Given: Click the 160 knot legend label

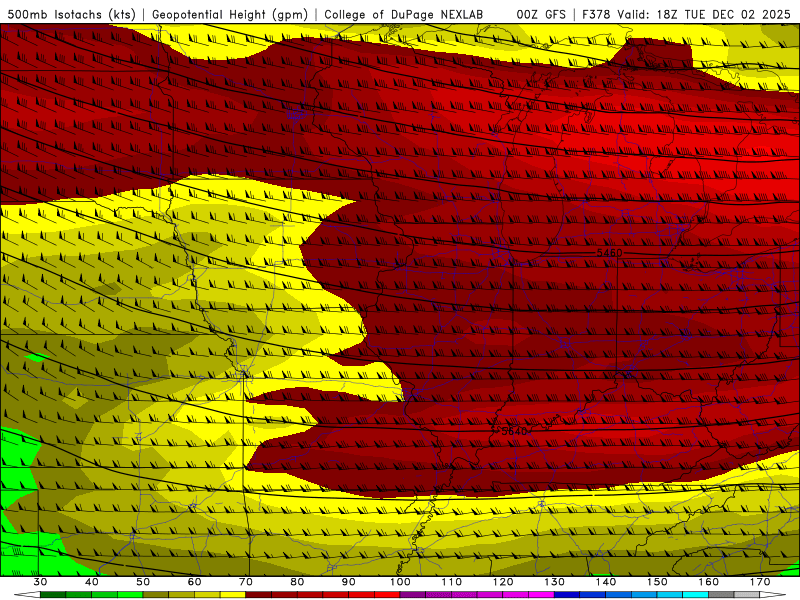Looking at the screenshot, I should coord(709,582).
